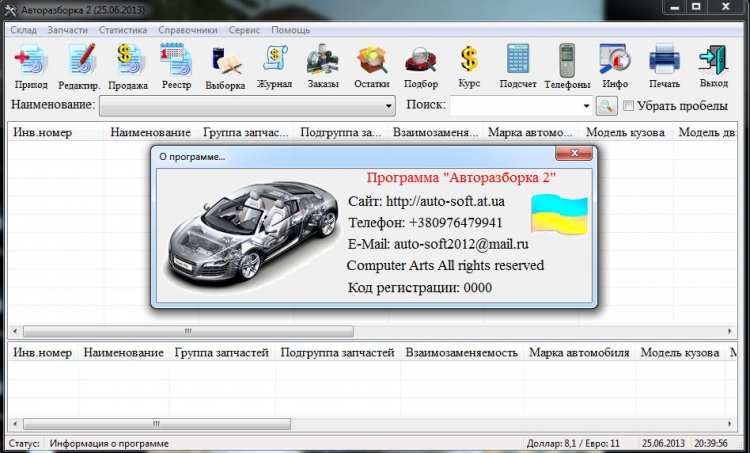Open the Запчасти menu
This screenshot has width=750, height=453.
point(67,30)
